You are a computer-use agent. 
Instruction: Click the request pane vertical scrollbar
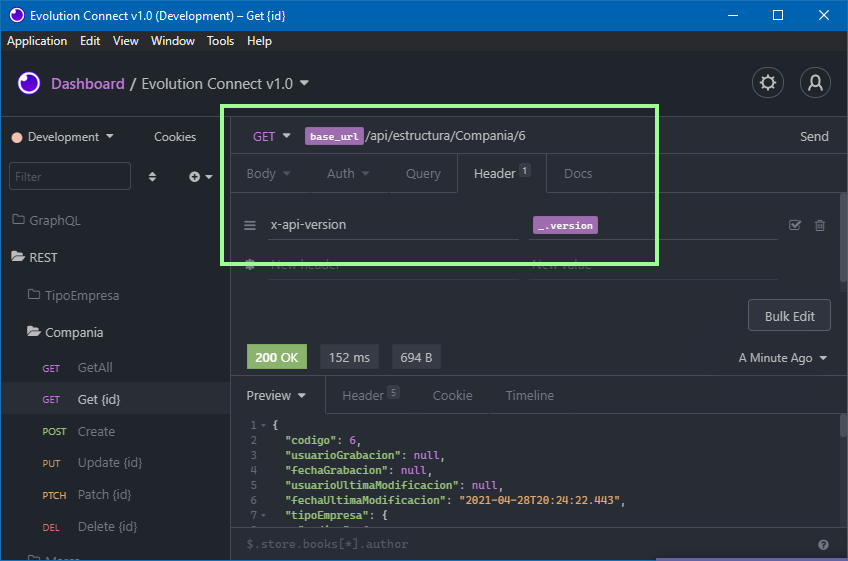coord(843,237)
